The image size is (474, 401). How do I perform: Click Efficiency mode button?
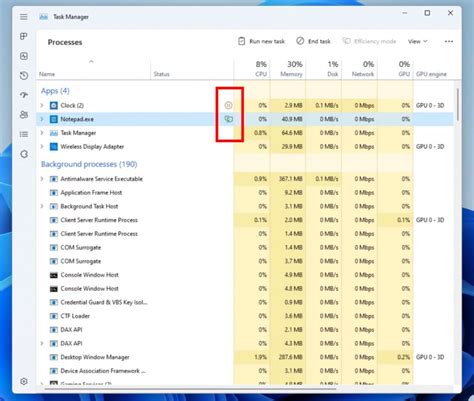tap(369, 41)
